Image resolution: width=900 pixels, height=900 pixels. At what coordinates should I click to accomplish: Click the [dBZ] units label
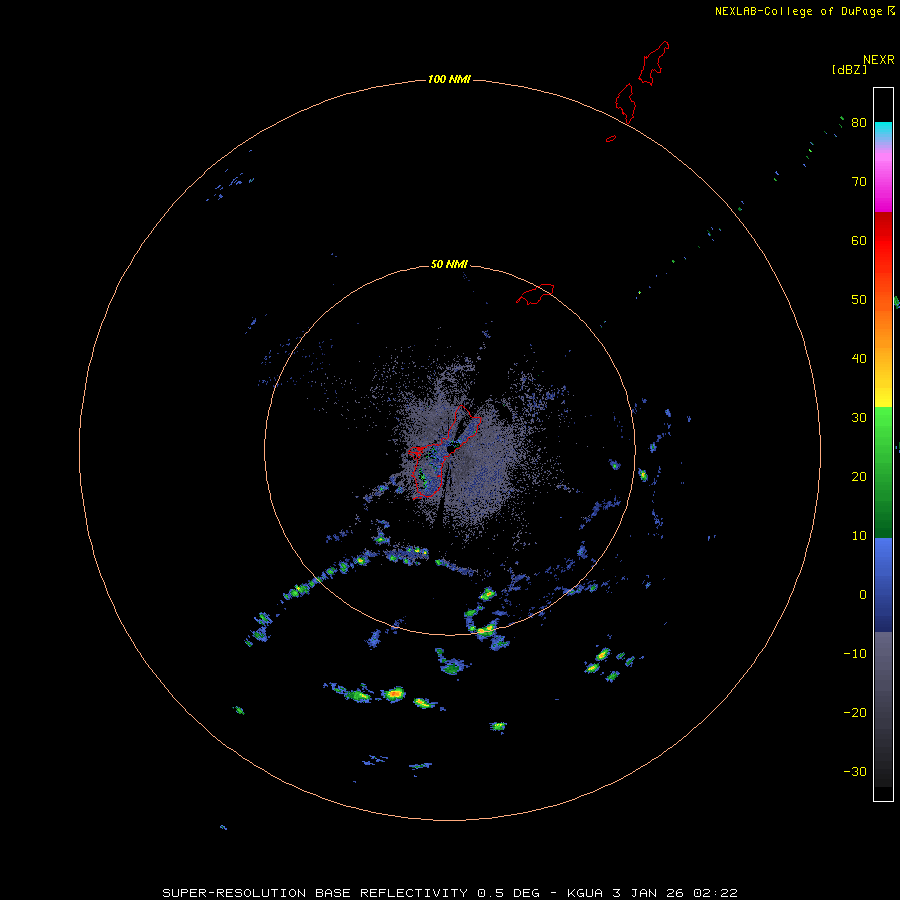tap(849, 70)
